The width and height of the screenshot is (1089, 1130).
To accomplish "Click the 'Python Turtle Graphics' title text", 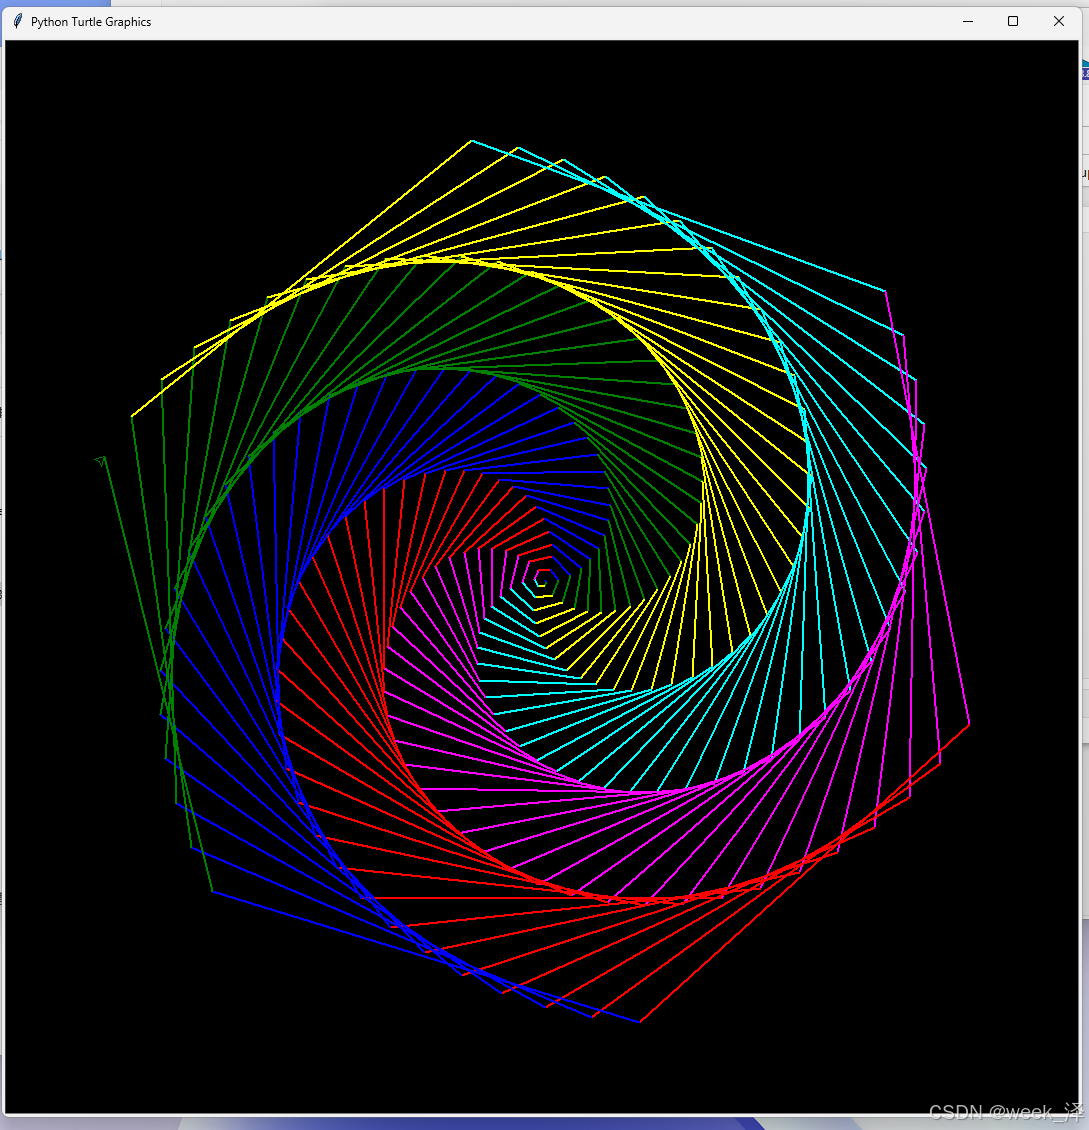I will [x=91, y=22].
